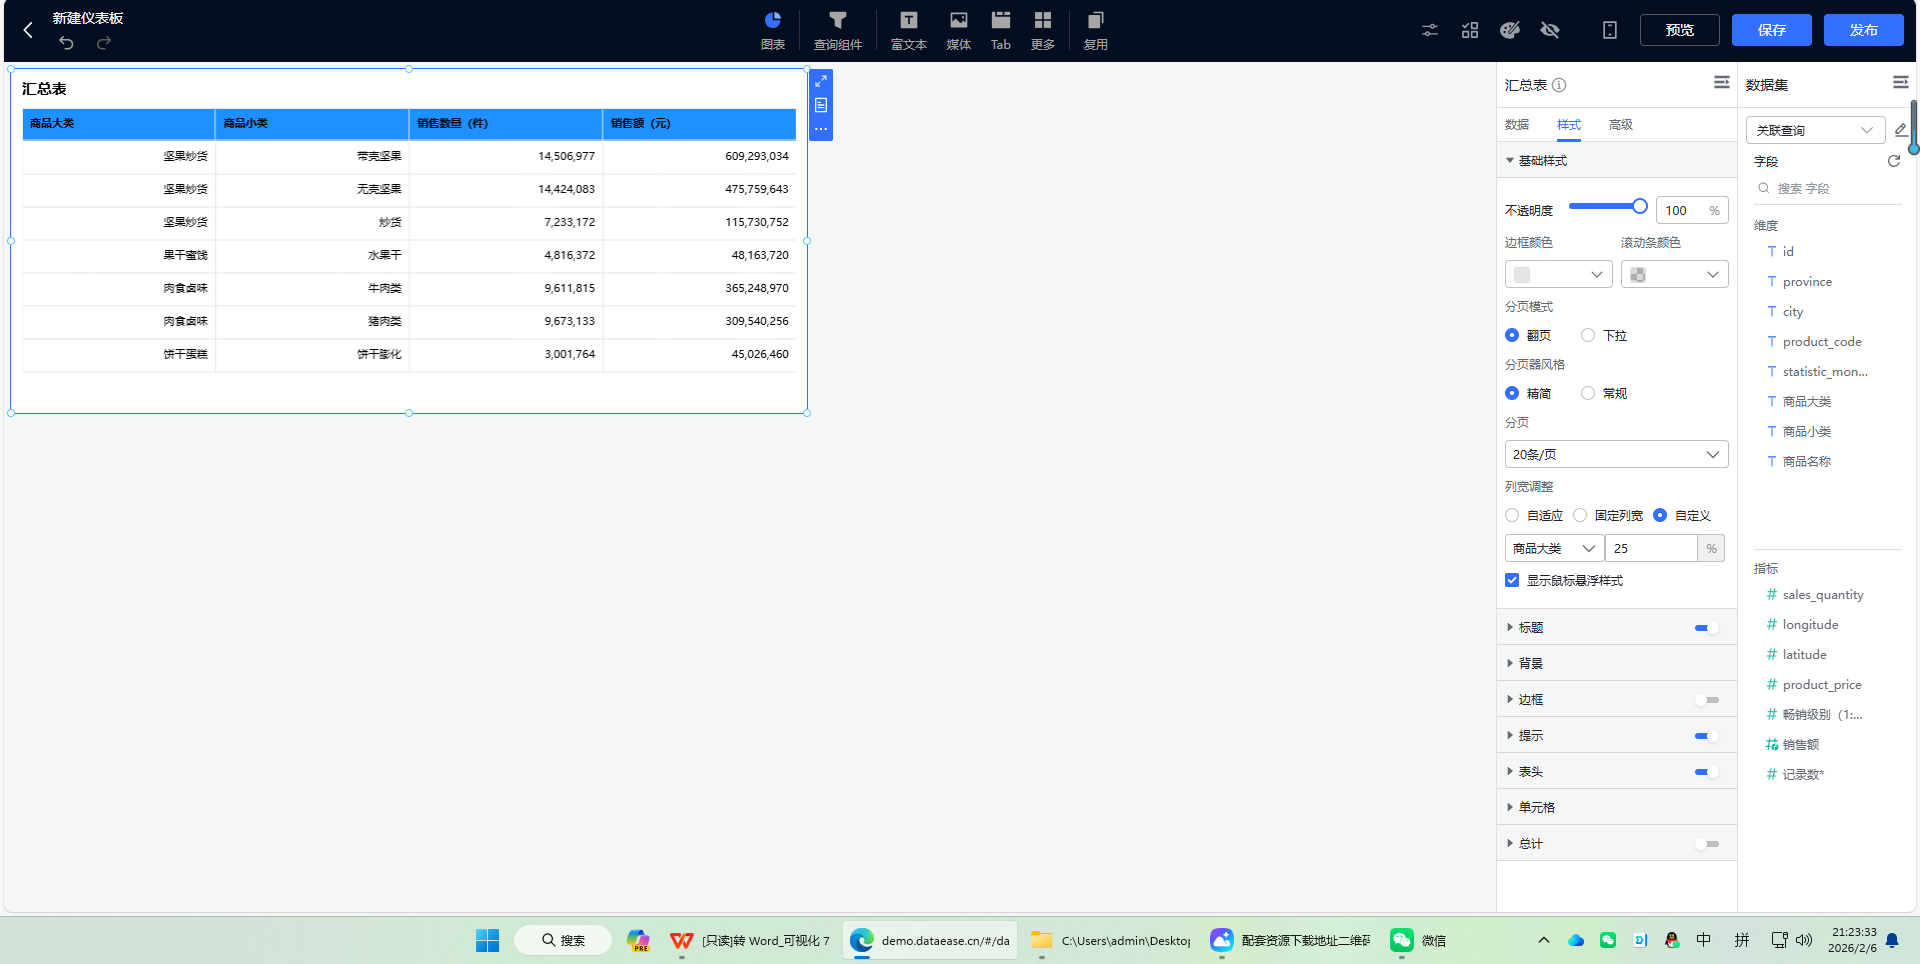Switch to the 数据 tab
1920x964 pixels.
[1517, 125]
